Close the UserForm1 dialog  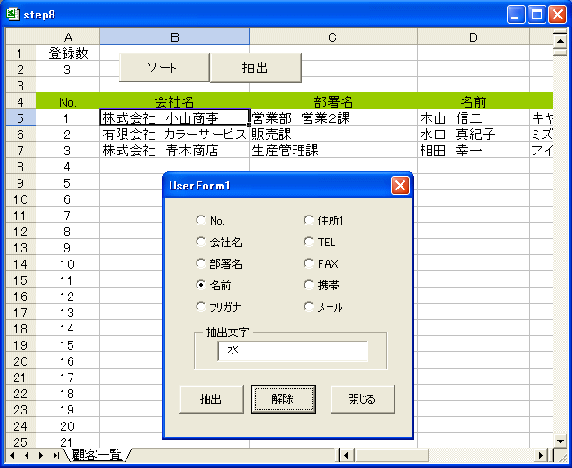click(x=400, y=185)
